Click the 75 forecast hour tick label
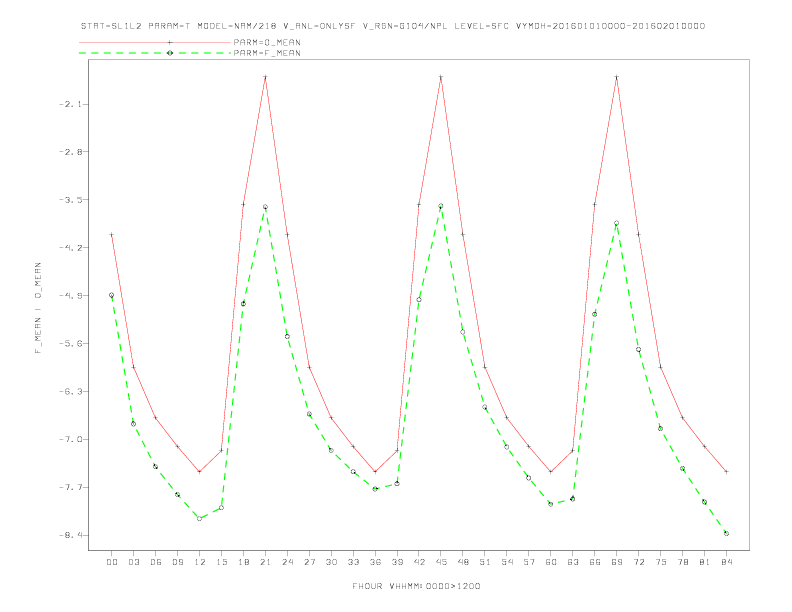The height and width of the screenshot is (612, 792). (x=661, y=562)
